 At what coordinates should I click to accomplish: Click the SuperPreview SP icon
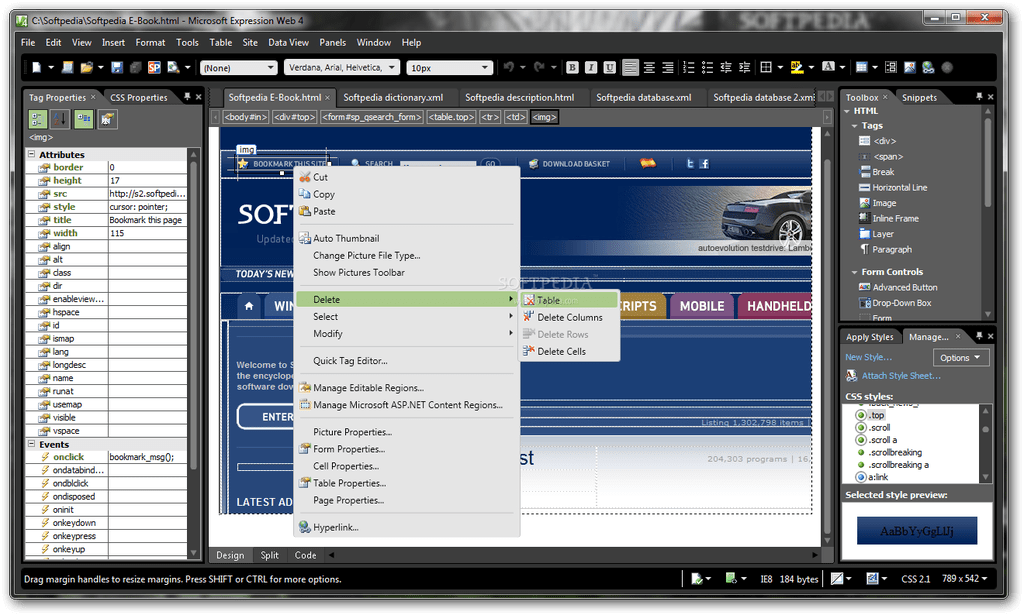click(x=154, y=67)
